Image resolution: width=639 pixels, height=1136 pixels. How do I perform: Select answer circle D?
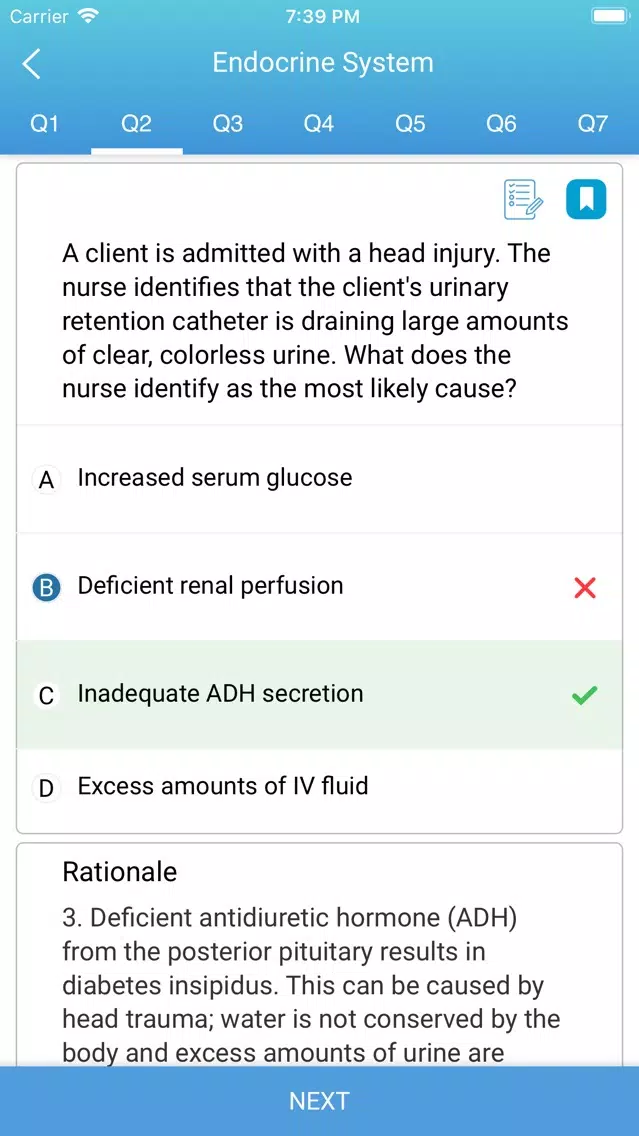(x=46, y=788)
